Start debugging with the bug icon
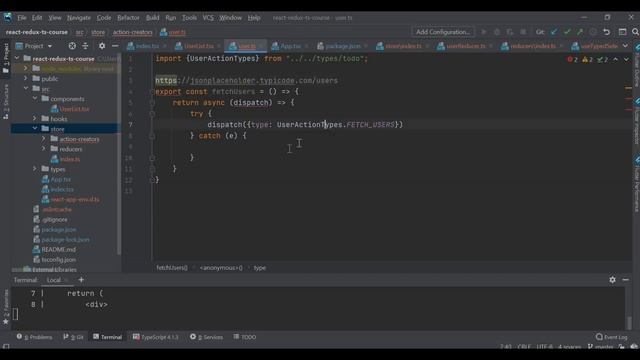Image resolution: width=640 pixels, height=360 pixels. [x=497, y=32]
